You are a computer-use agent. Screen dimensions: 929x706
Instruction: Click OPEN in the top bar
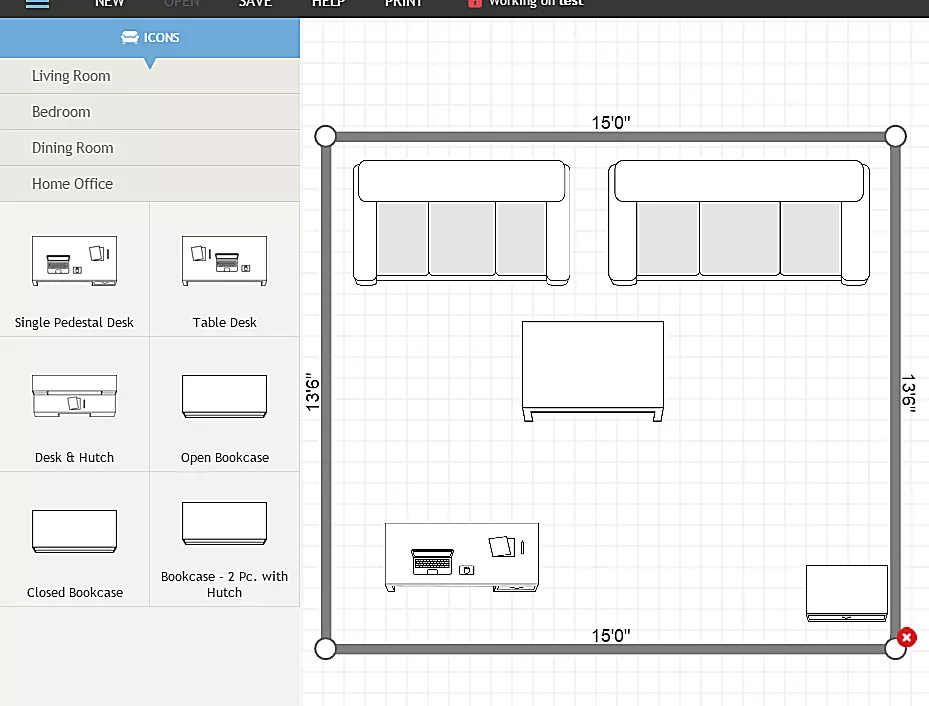point(182,3)
